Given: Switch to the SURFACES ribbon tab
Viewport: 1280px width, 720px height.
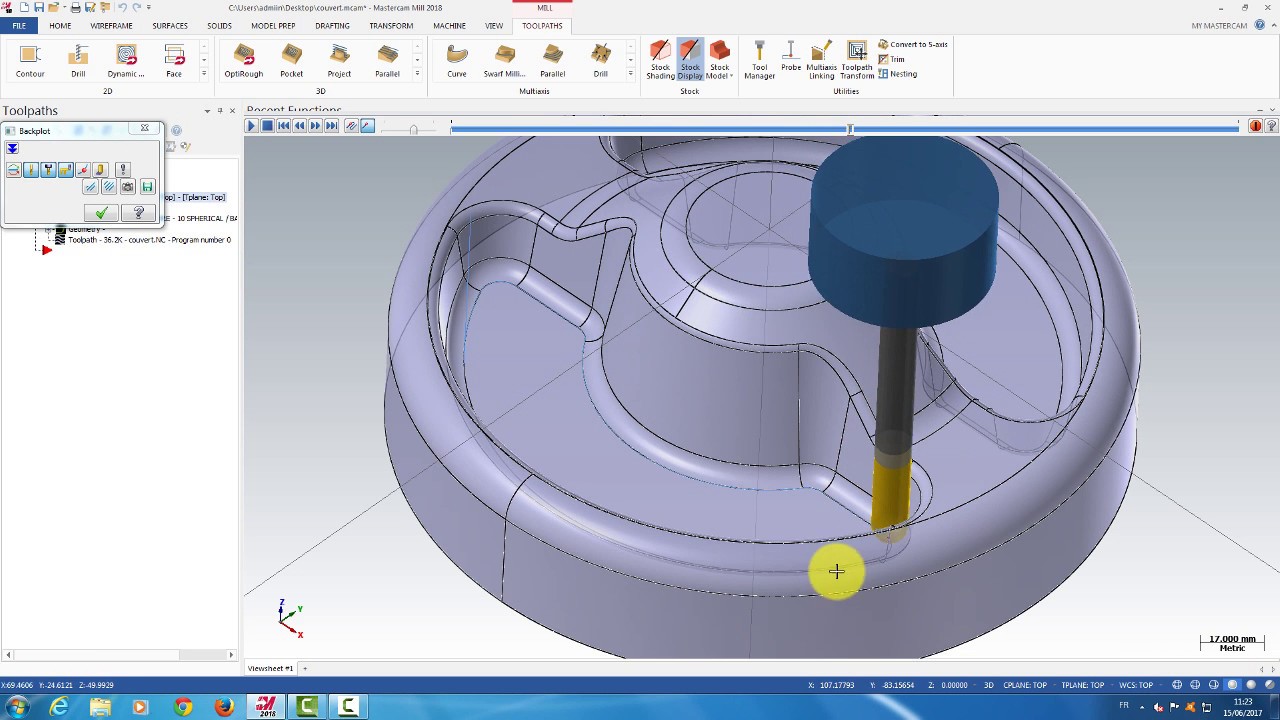Looking at the screenshot, I should point(170,25).
